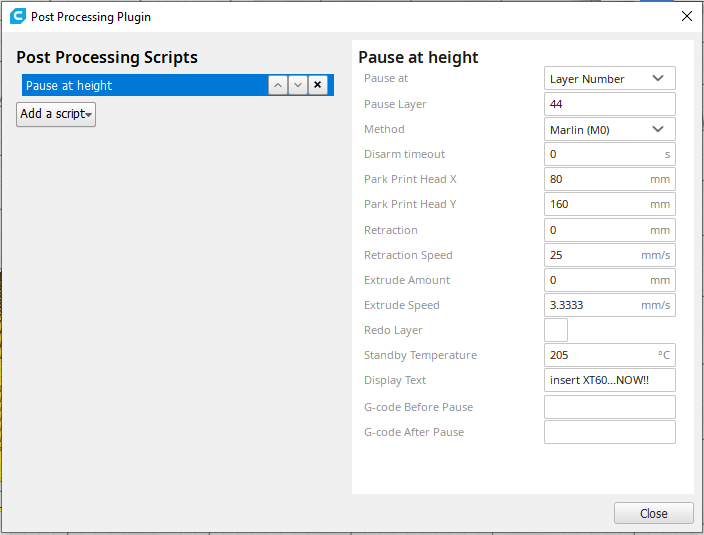Click the Redo Layer label
Viewport: 704px width, 535px height.
pyautogui.click(x=393, y=330)
